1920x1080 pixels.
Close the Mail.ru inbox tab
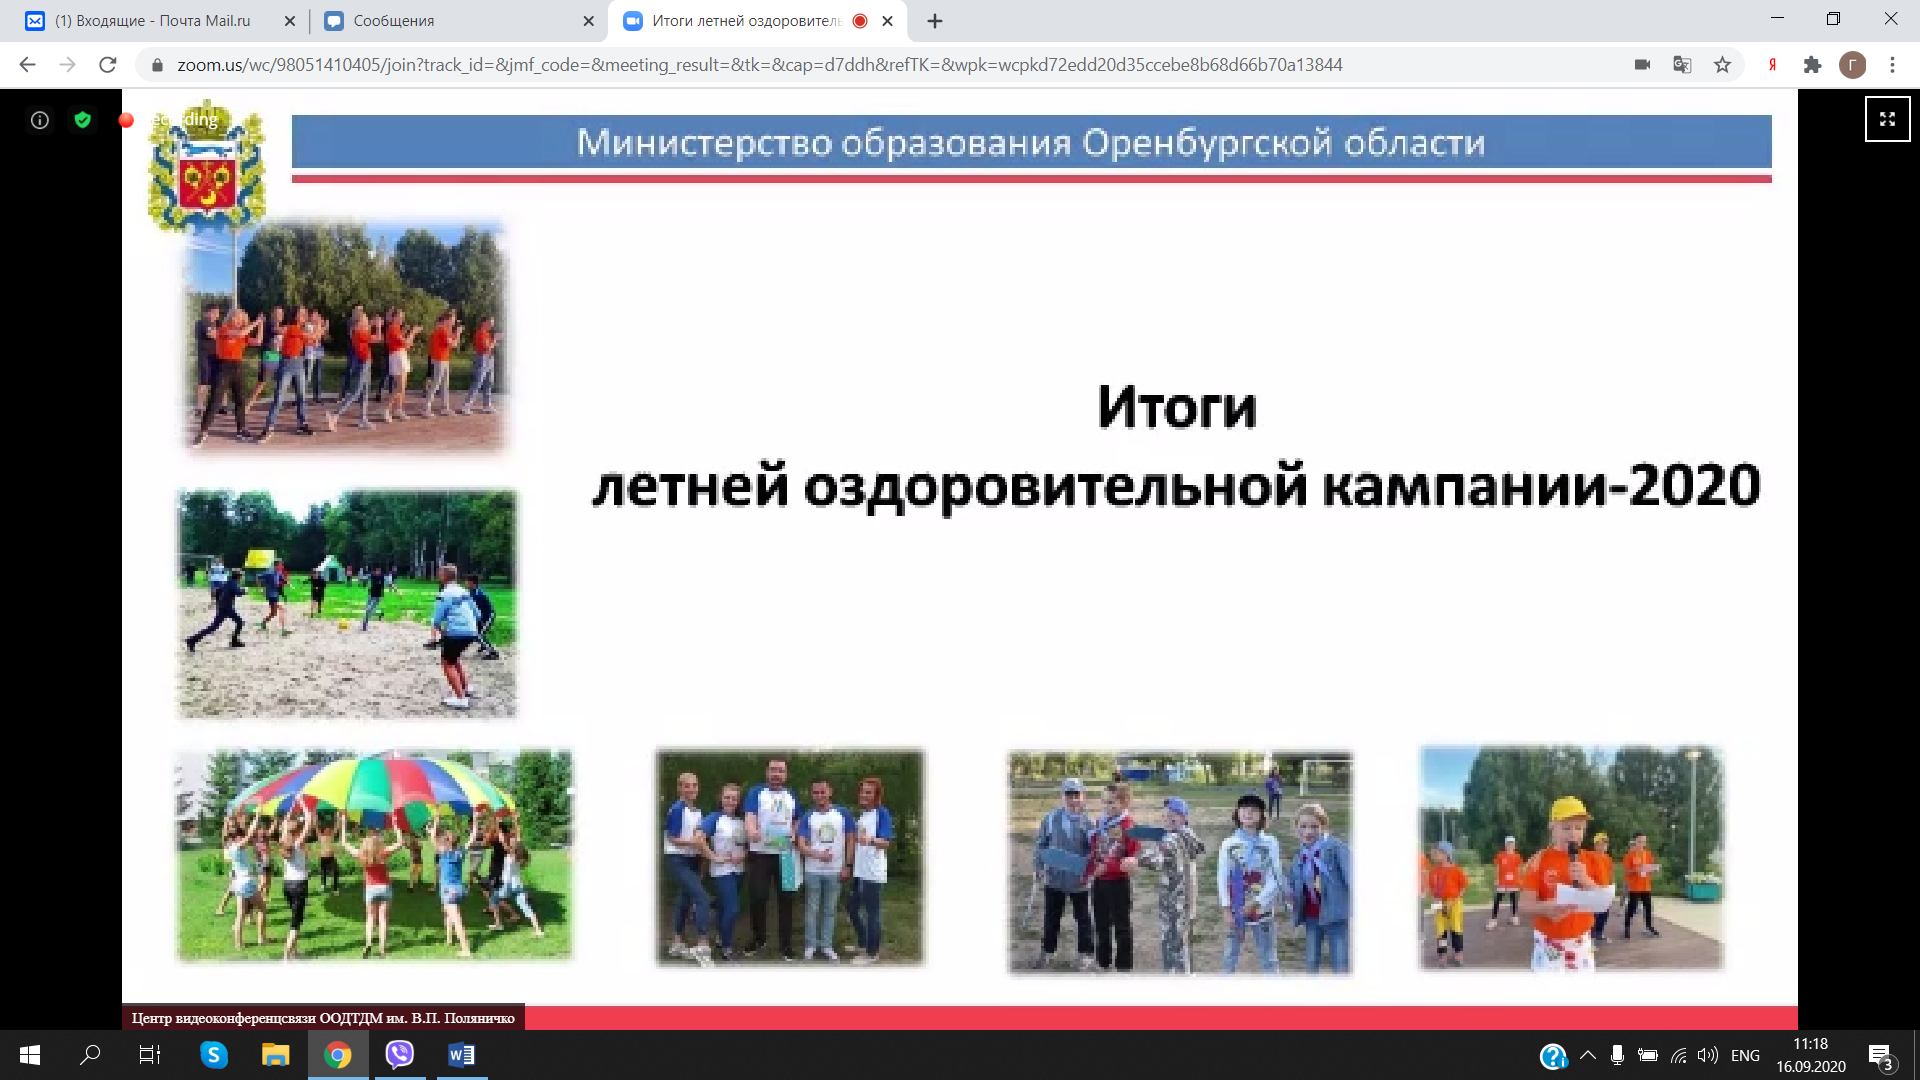pos(290,21)
